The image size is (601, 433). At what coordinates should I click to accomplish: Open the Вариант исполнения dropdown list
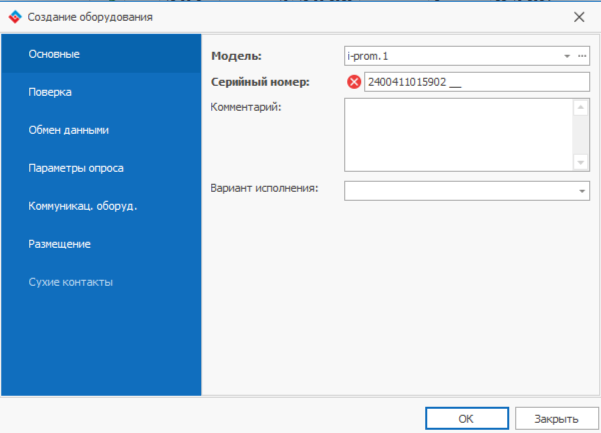(581, 190)
